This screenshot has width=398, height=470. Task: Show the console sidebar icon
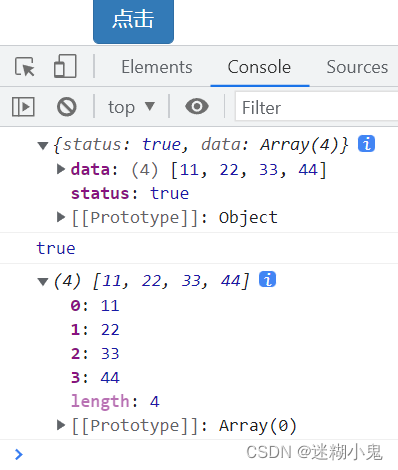pyautogui.click(x=23, y=107)
